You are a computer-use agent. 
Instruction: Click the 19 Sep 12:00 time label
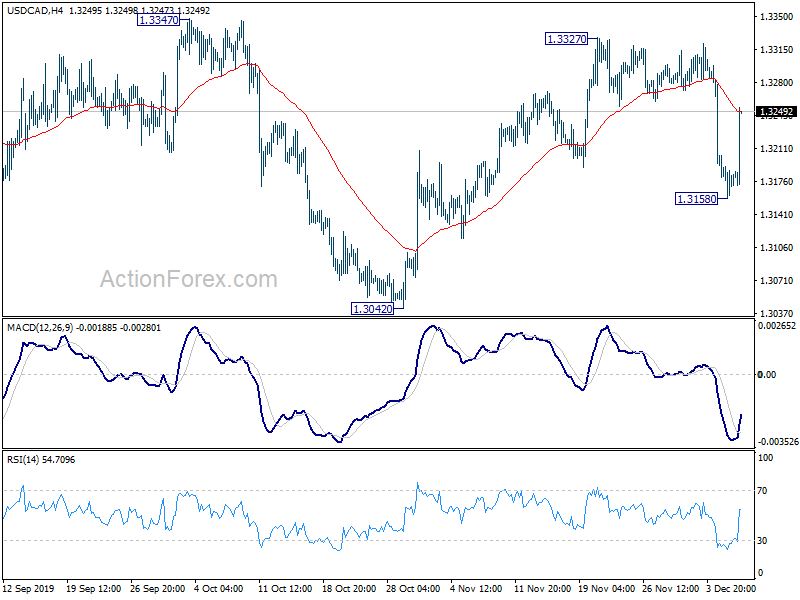[94, 589]
